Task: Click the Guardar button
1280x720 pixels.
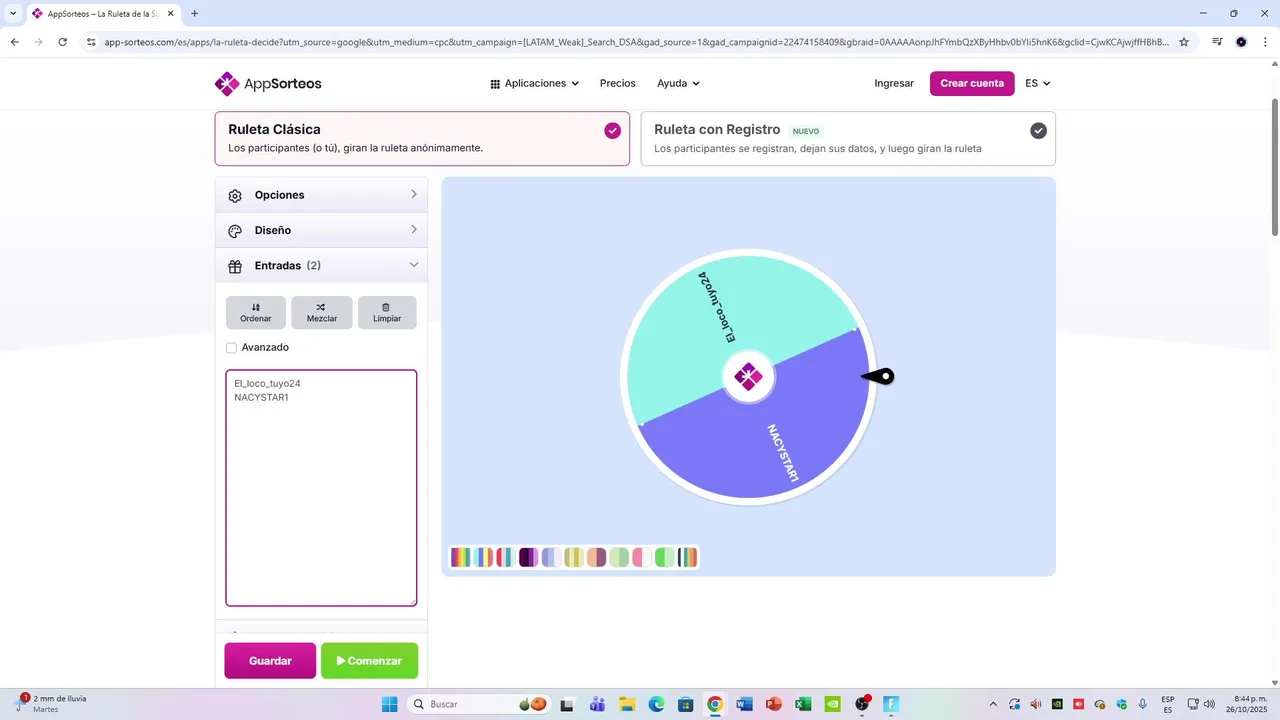Action: 270,661
